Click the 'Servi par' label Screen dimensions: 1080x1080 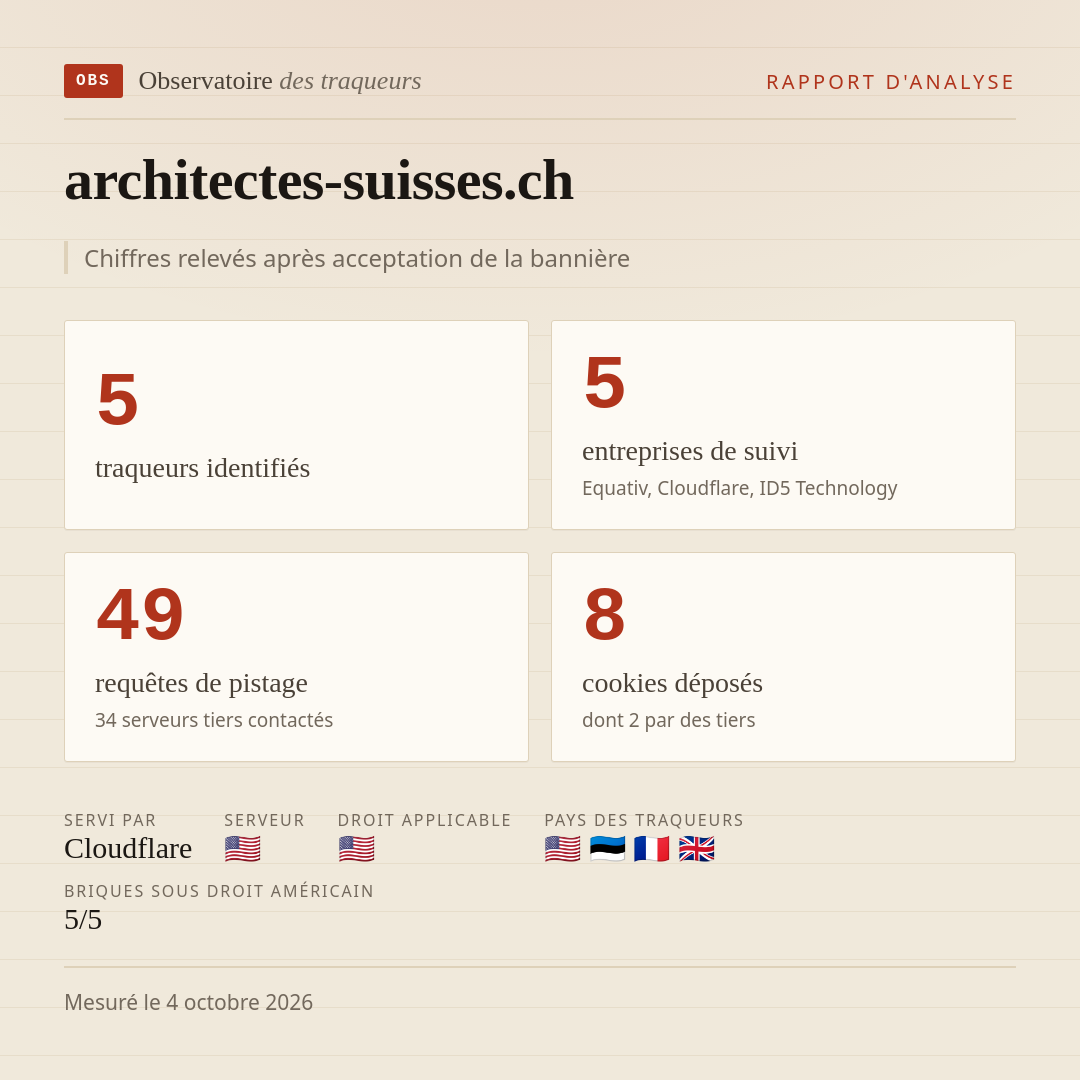[110, 820]
